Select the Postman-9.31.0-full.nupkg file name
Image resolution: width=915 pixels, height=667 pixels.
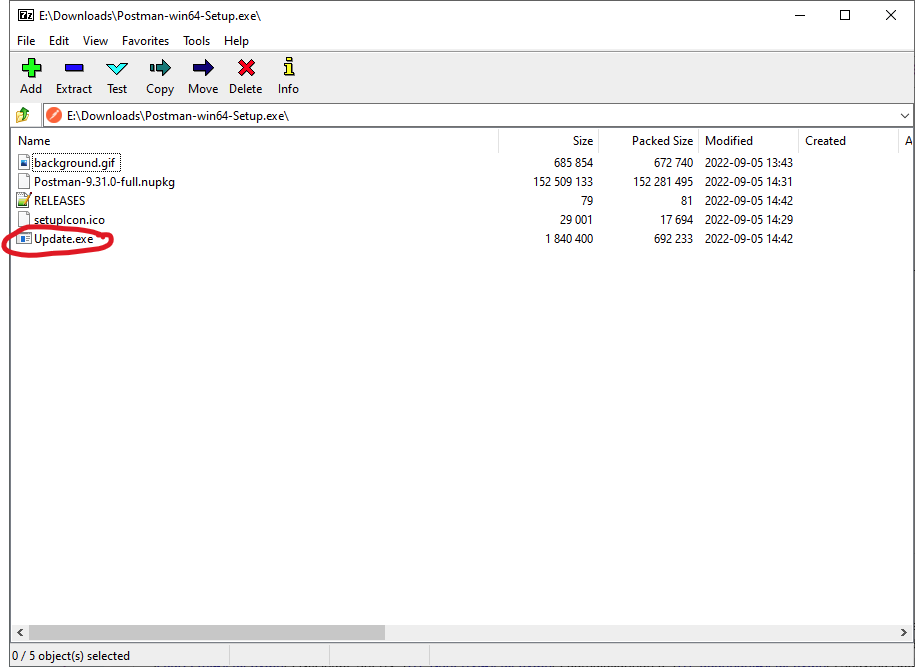point(104,181)
